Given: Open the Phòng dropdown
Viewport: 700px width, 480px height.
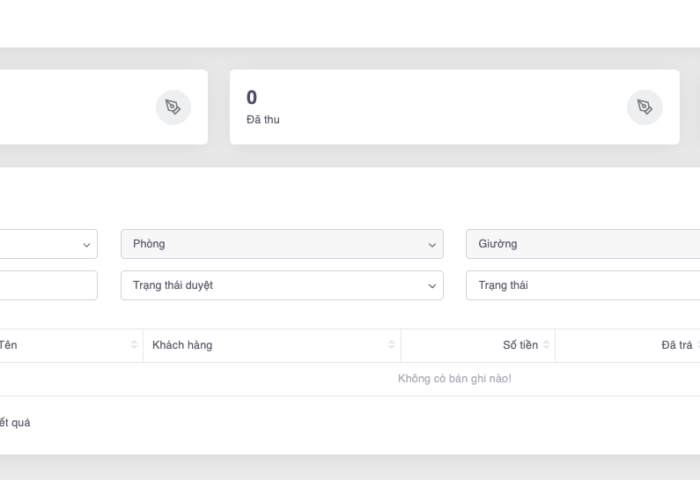Looking at the screenshot, I should point(281,244).
